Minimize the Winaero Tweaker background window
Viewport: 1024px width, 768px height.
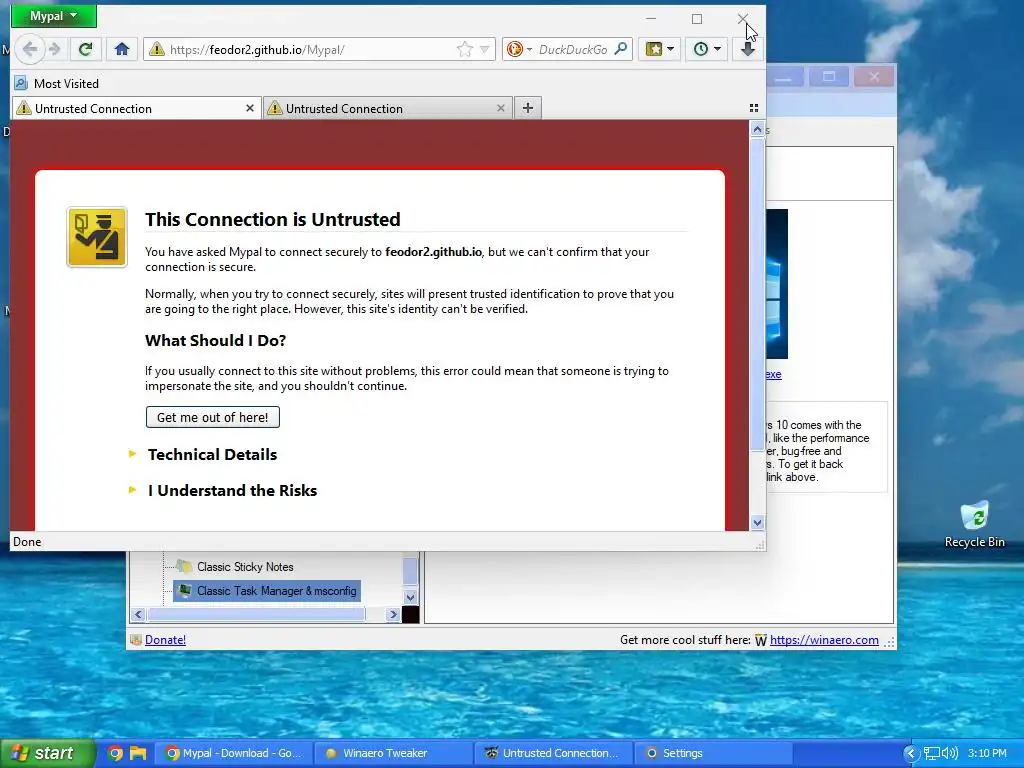pos(784,77)
